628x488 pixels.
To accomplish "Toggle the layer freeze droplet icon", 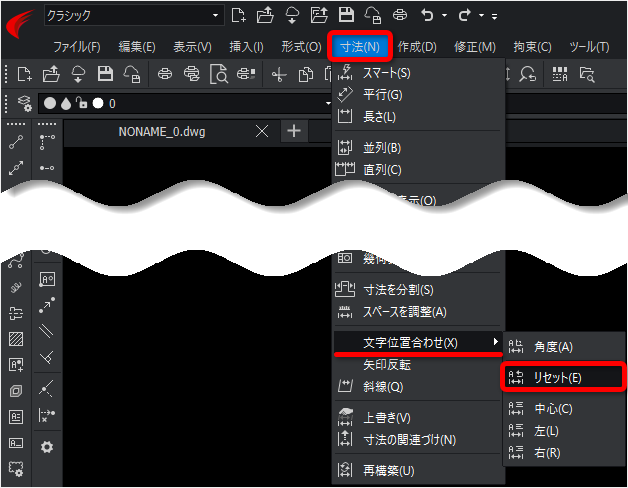I will 66,103.
